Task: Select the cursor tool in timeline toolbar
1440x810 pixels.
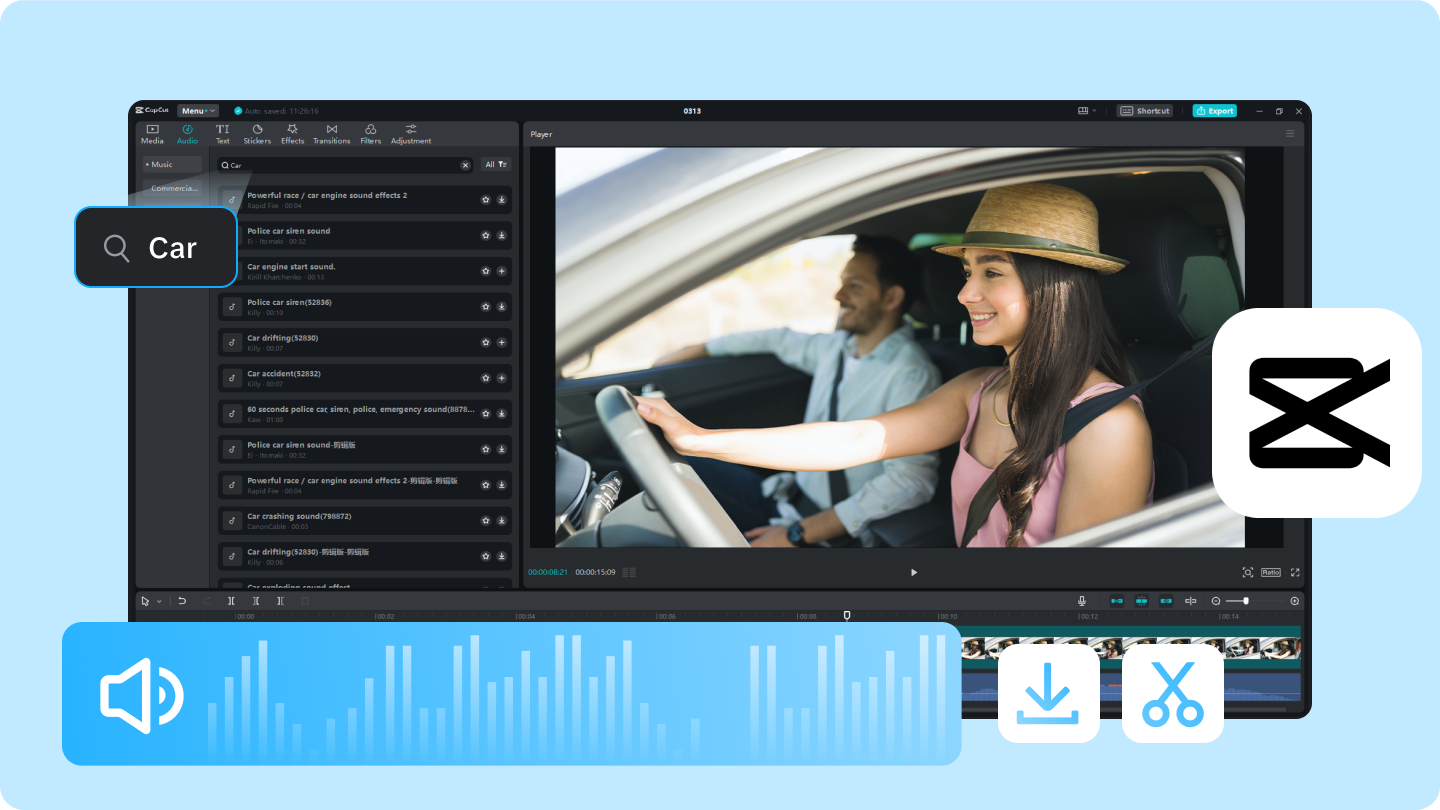Action: [x=143, y=601]
